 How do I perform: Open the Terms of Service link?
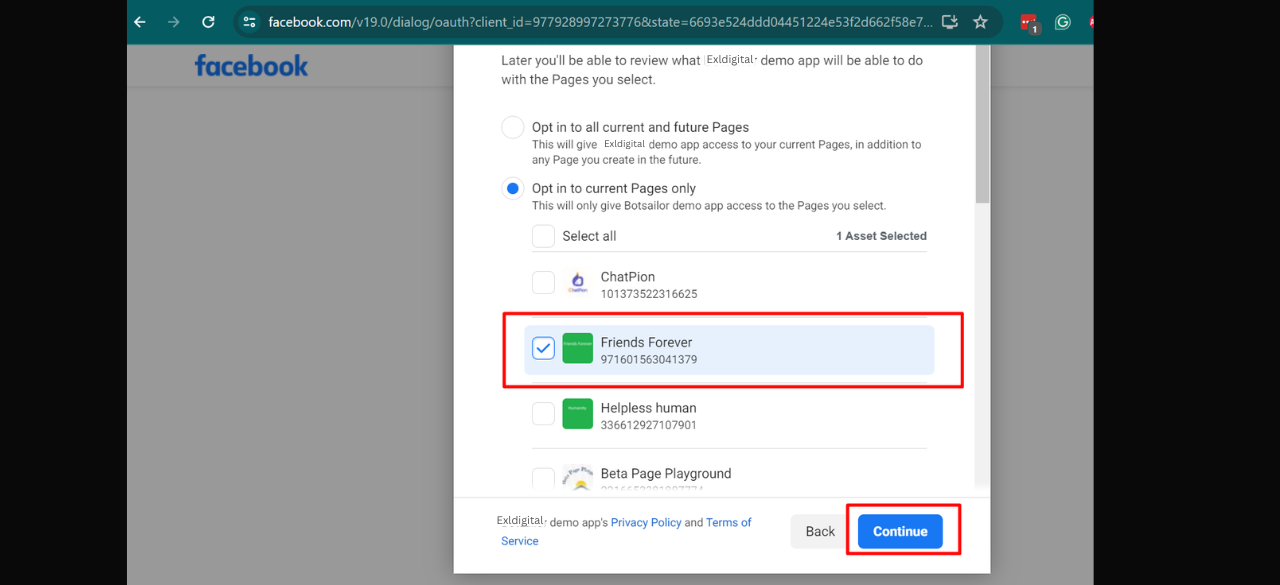626,531
